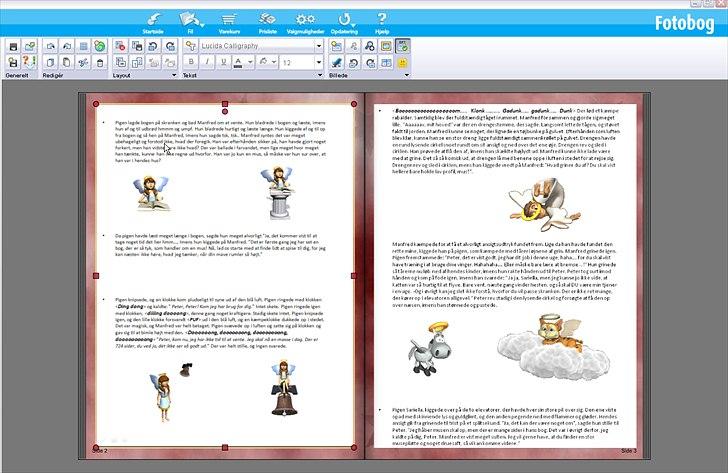Click the red remove-page icon in Layout
The height and width of the screenshot is (473, 728).
click(x=120, y=46)
